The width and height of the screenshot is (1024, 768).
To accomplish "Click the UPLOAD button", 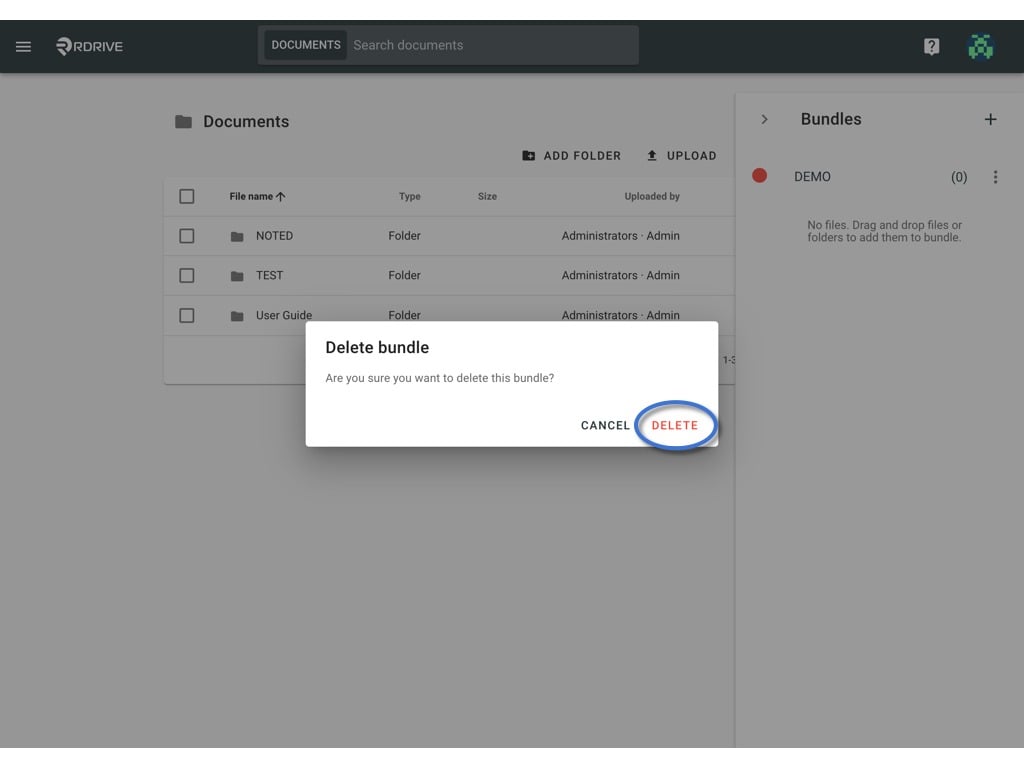I will pos(681,155).
